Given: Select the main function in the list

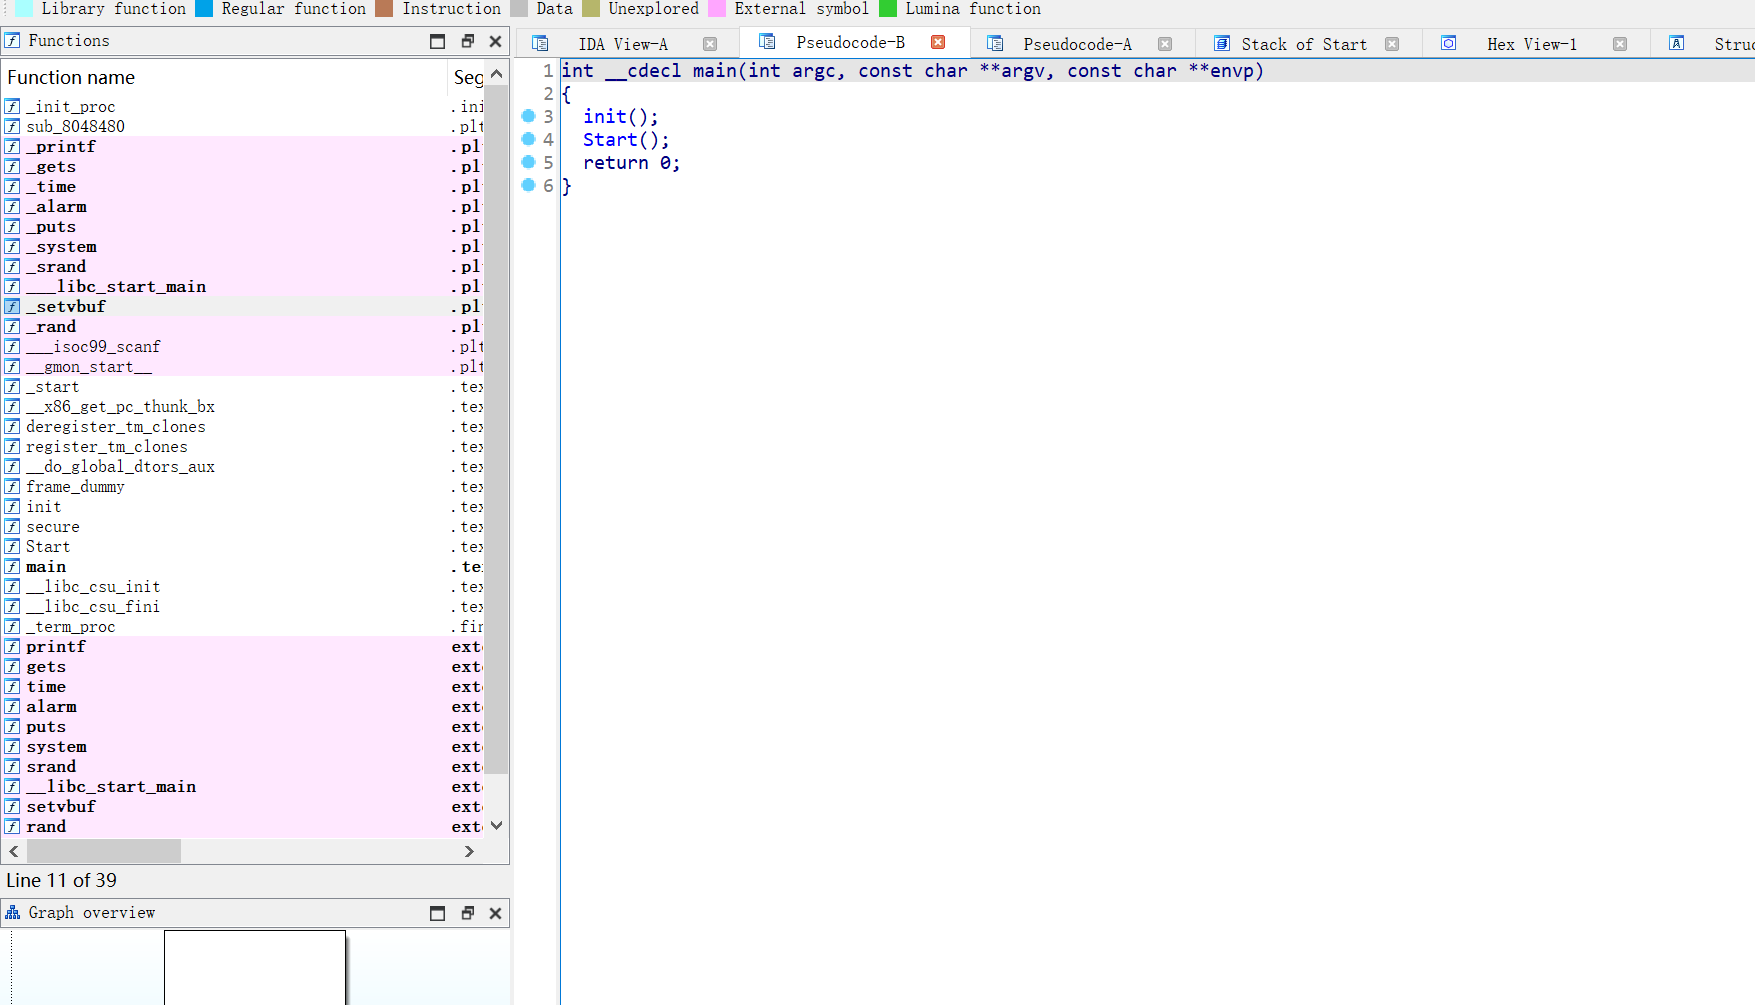Looking at the screenshot, I should tap(244, 567).
